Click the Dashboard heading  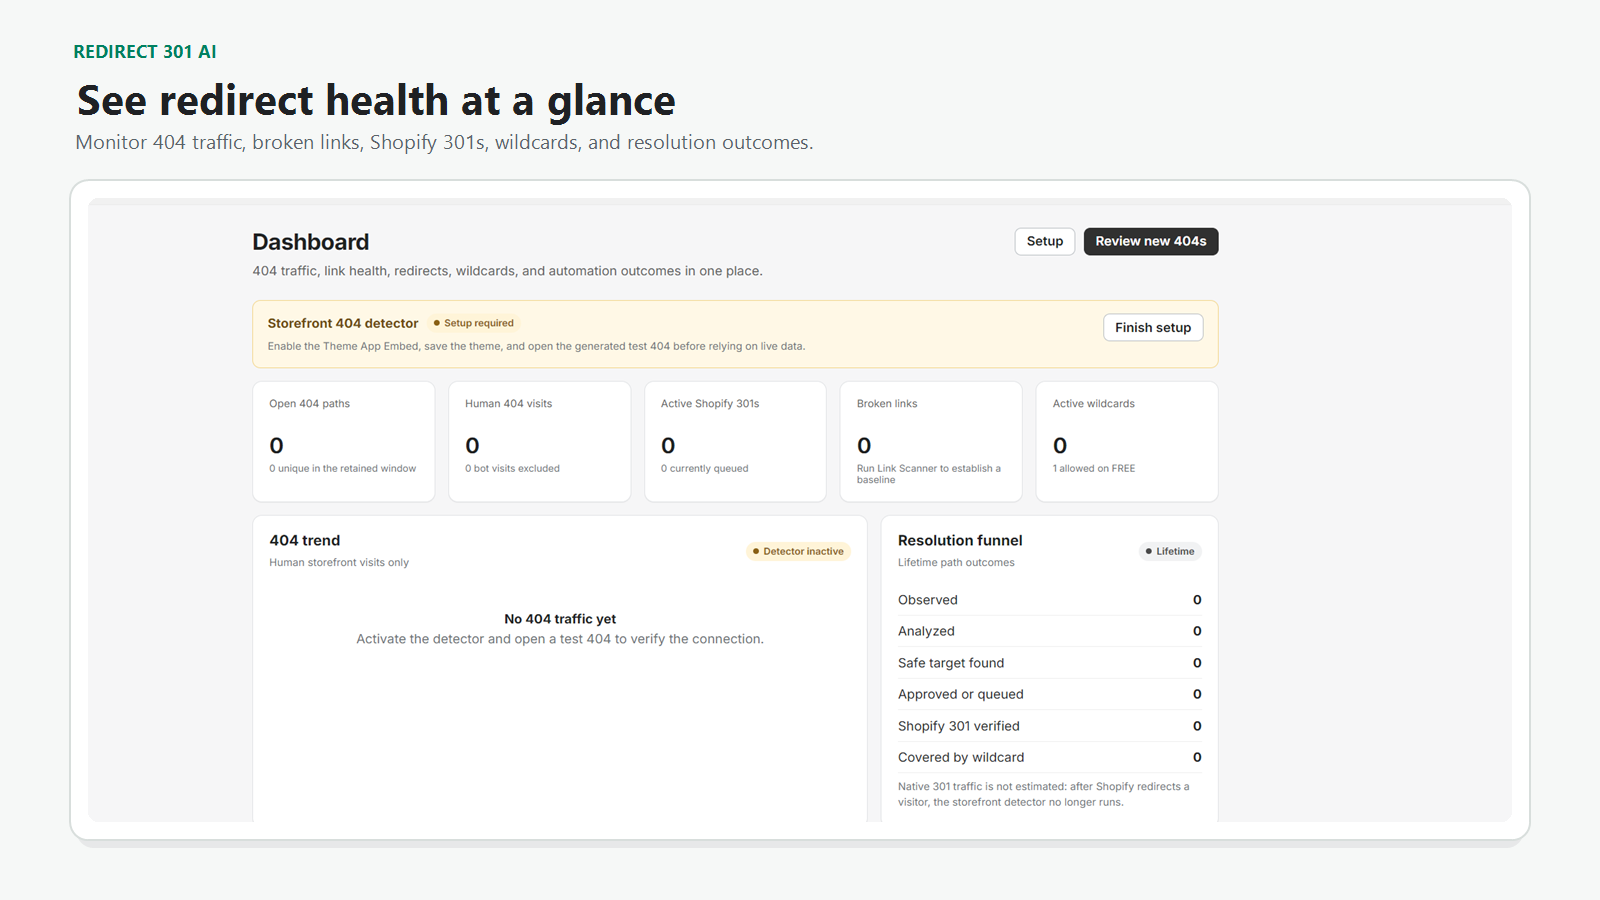(311, 242)
